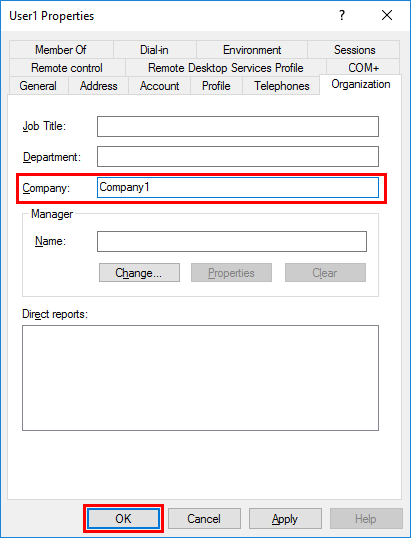Open the Environment tab

tap(252, 50)
